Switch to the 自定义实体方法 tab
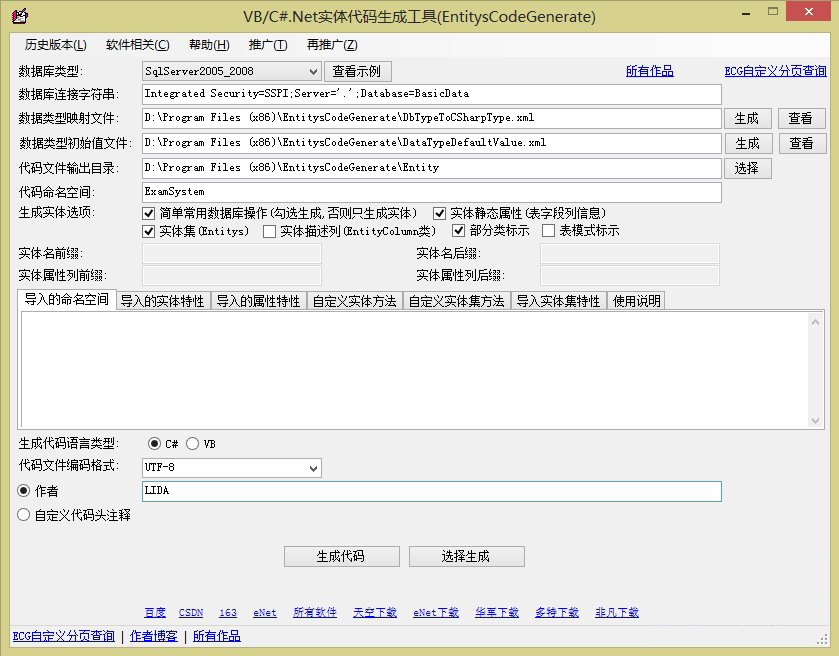Screen dimensions: 839x656 click(354, 301)
